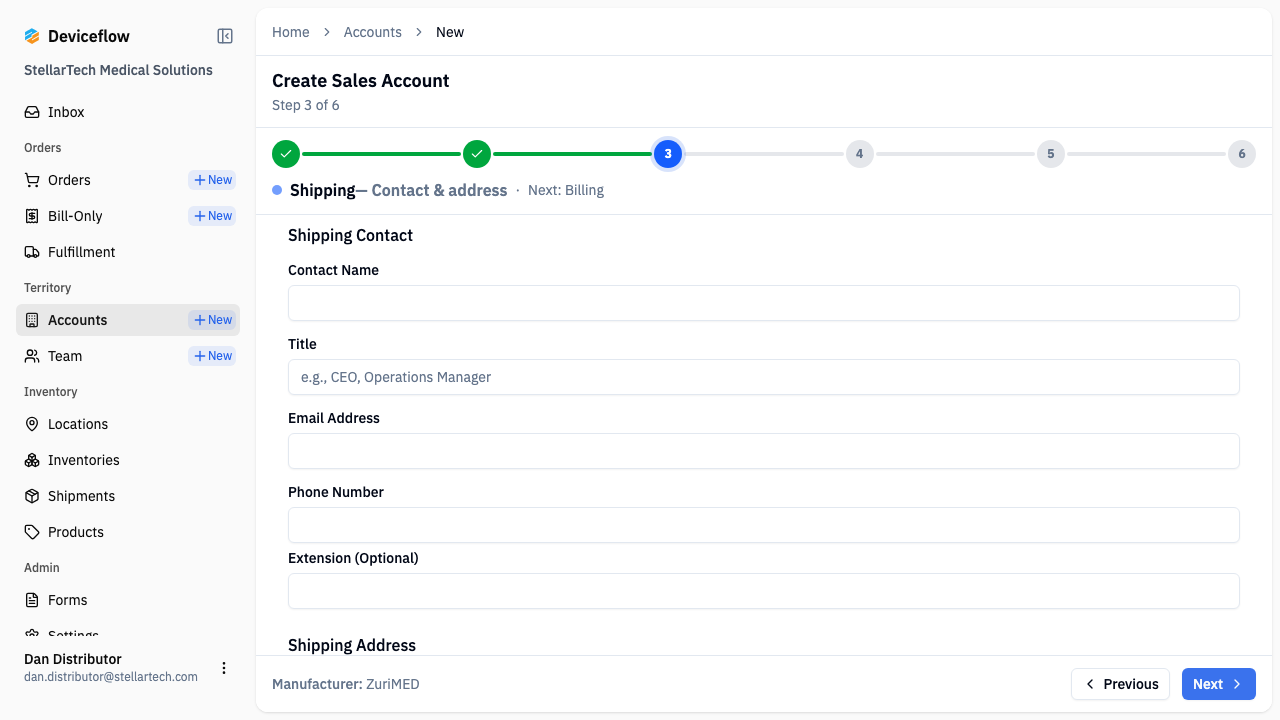Click the Inventories icon
Viewport: 1280px width, 720px height.
coord(32,460)
